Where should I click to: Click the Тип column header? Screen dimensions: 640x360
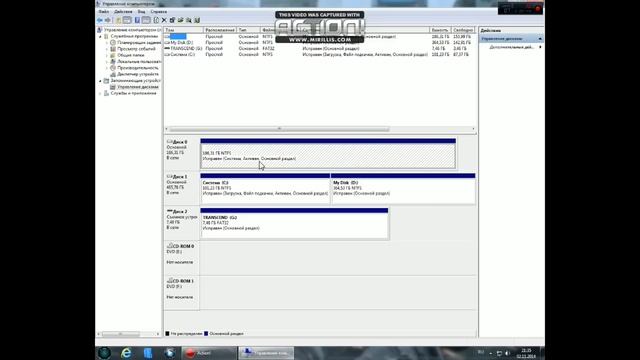pyautogui.click(x=248, y=30)
